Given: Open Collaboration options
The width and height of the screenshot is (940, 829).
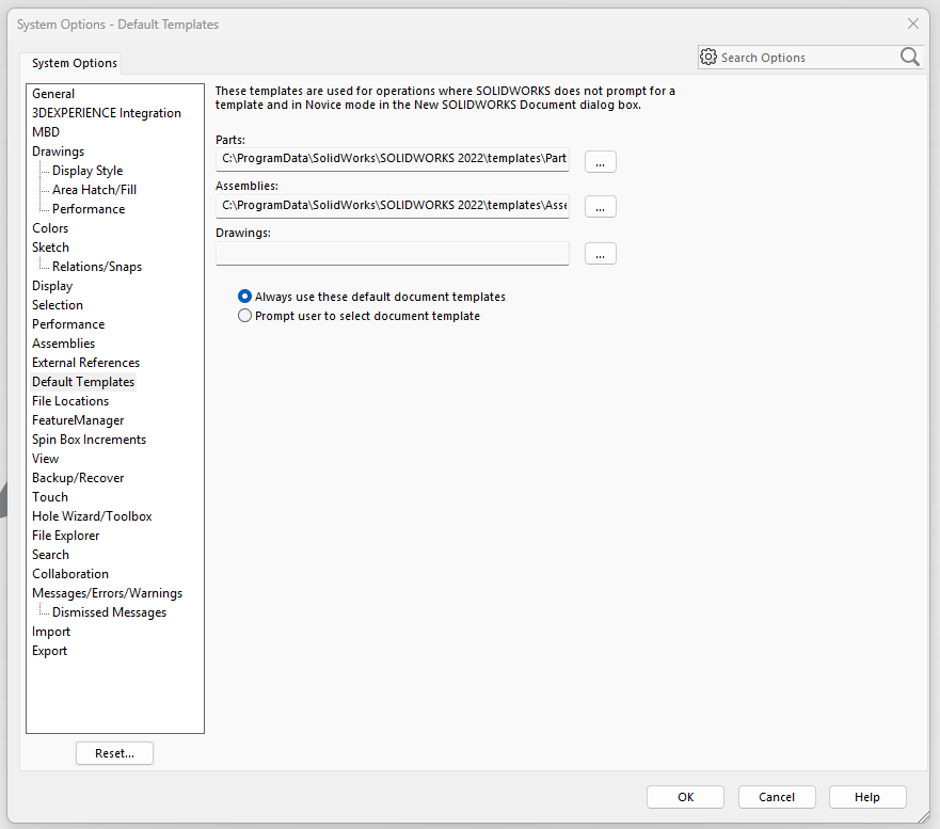Looking at the screenshot, I should tap(70, 573).
